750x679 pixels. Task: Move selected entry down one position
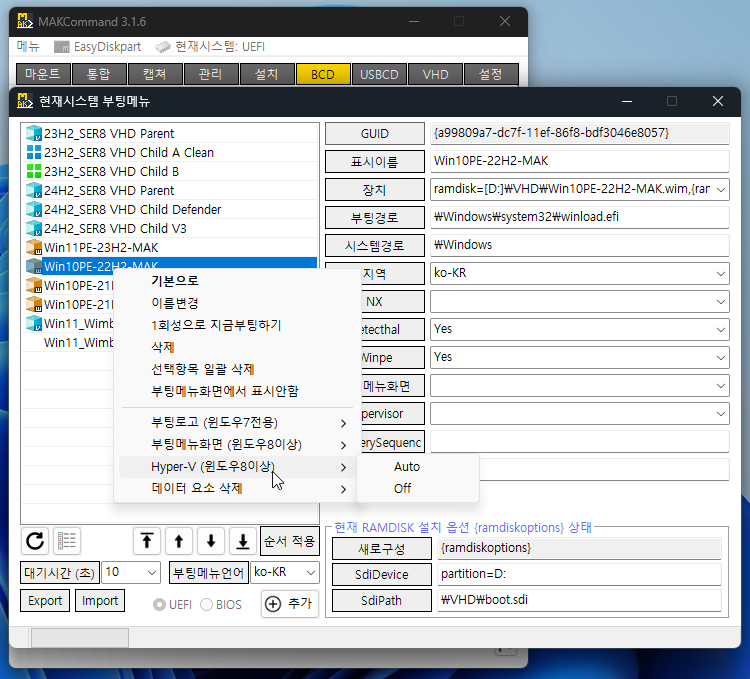coord(211,541)
